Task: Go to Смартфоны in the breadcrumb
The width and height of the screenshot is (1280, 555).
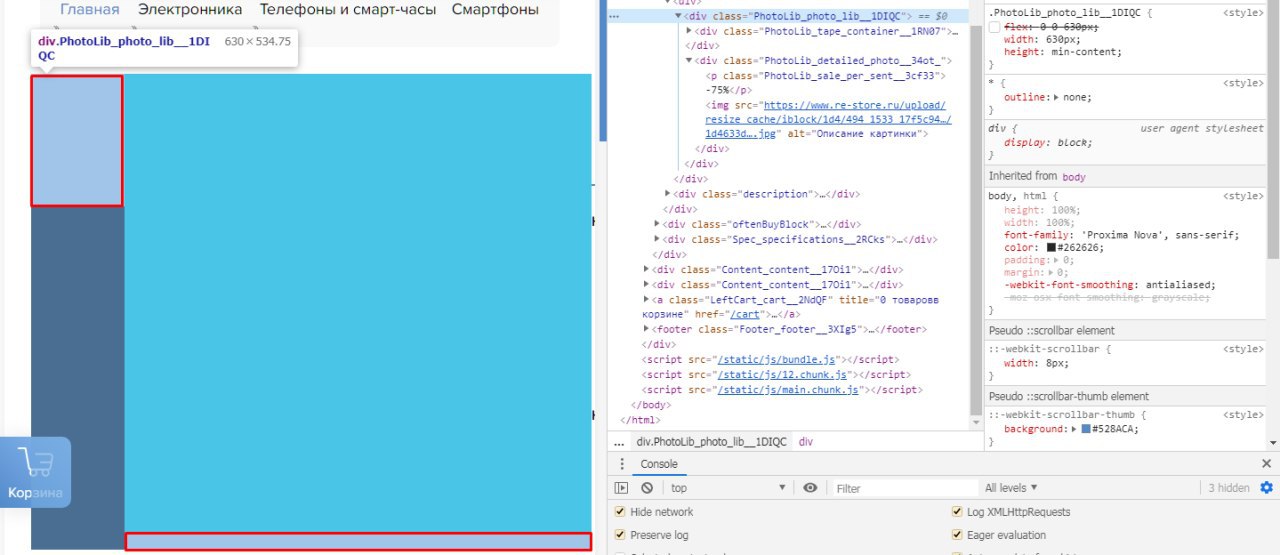Action: tap(495, 9)
